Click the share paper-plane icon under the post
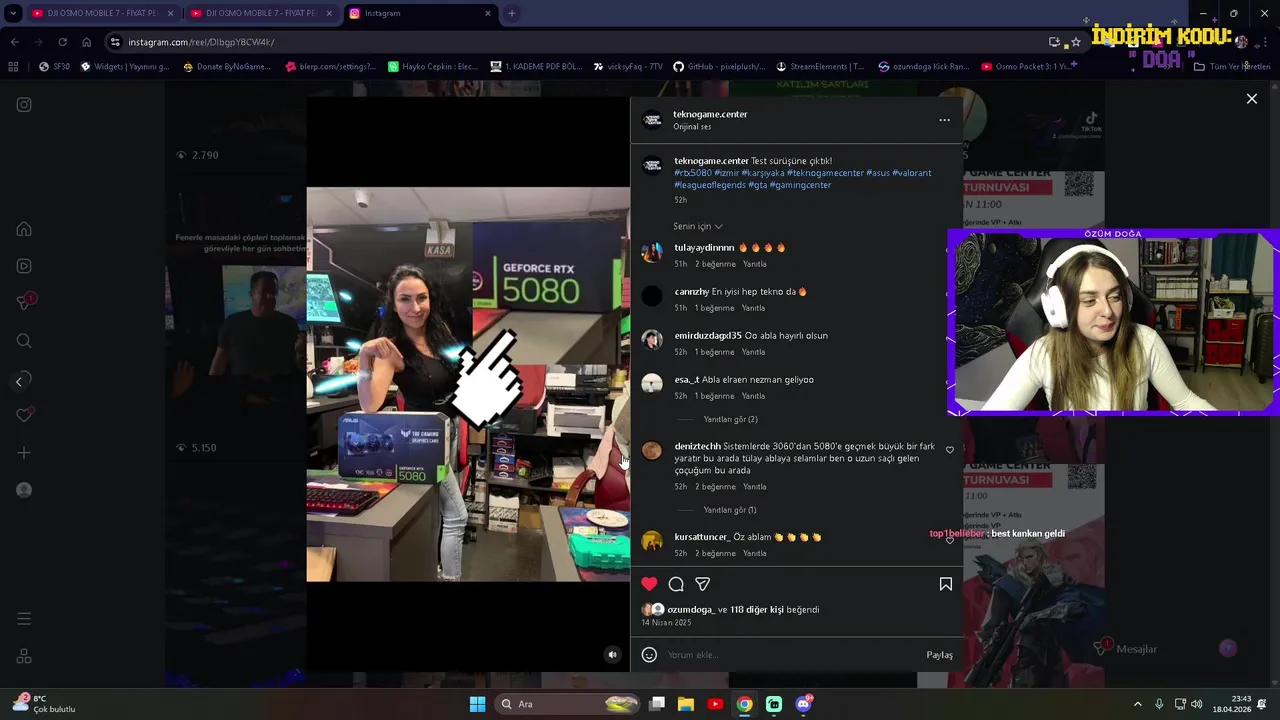 703,584
